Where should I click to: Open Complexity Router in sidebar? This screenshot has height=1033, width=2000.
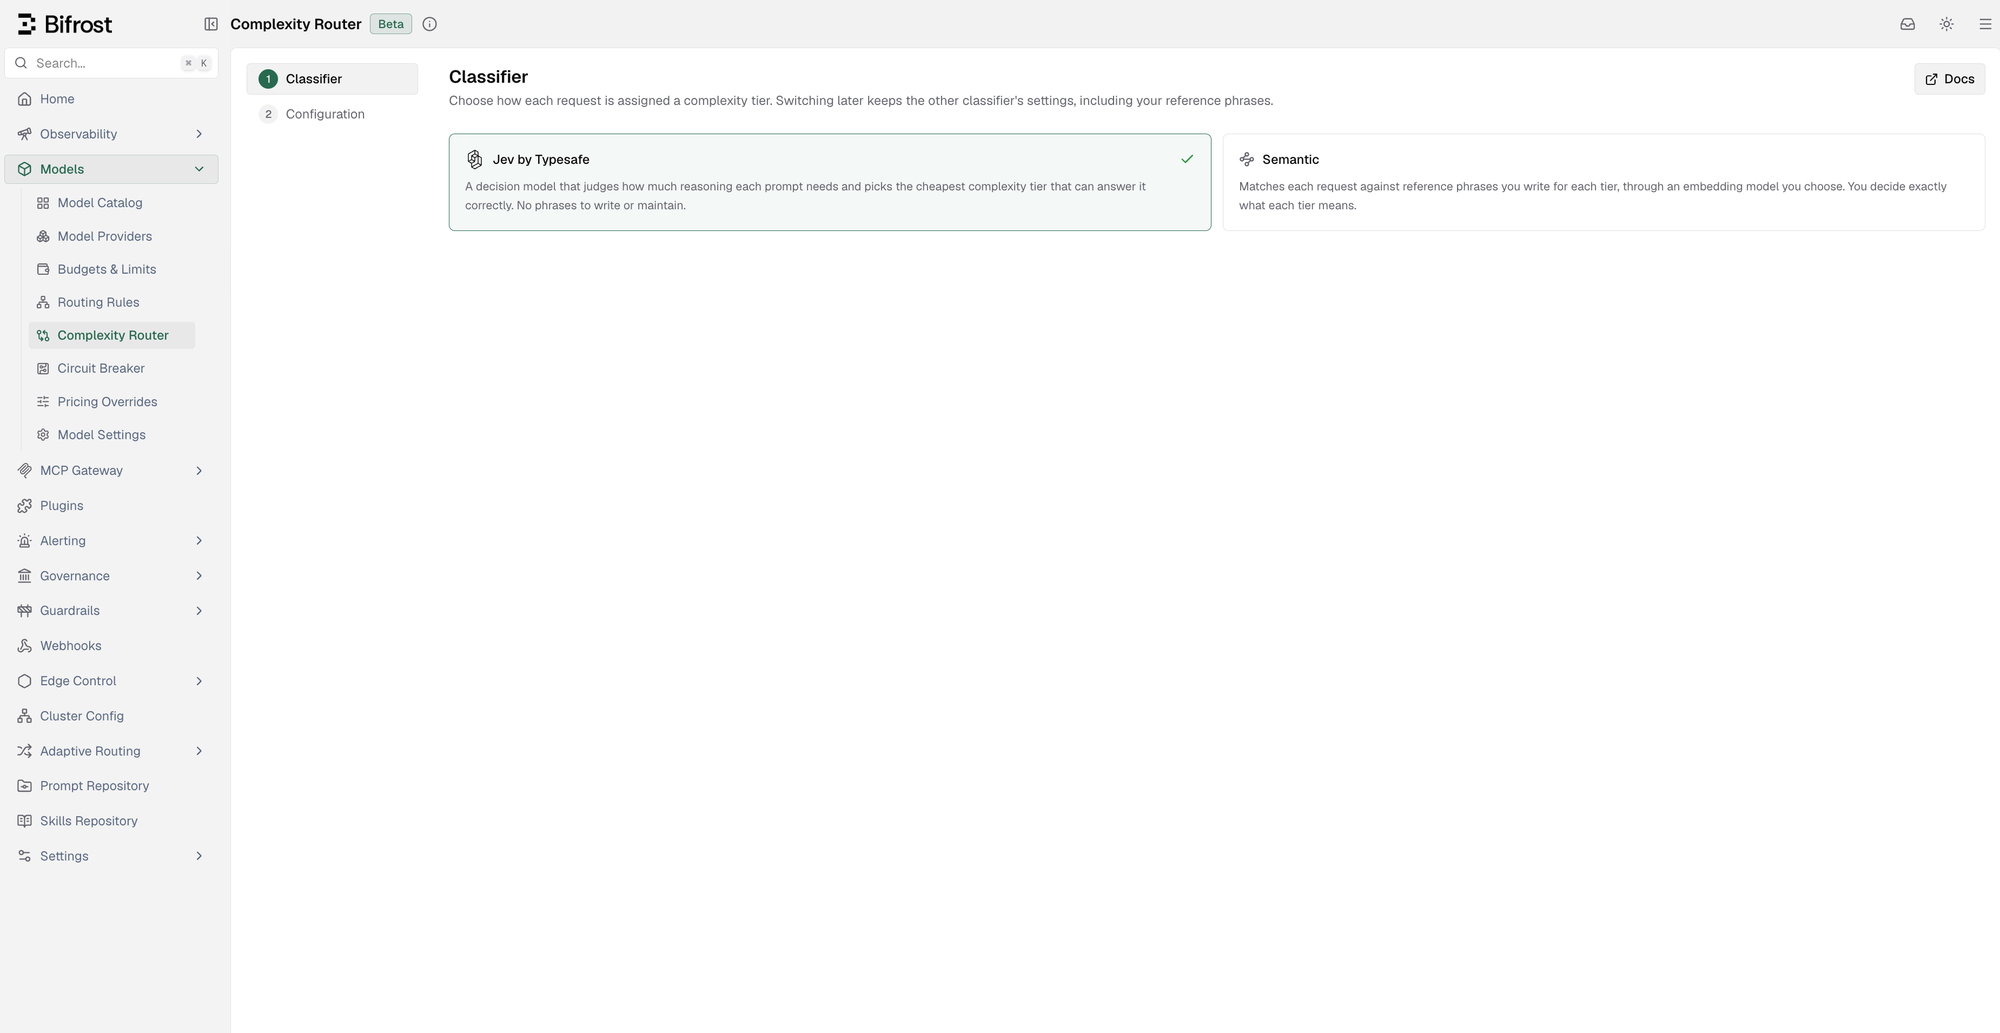click(112, 335)
